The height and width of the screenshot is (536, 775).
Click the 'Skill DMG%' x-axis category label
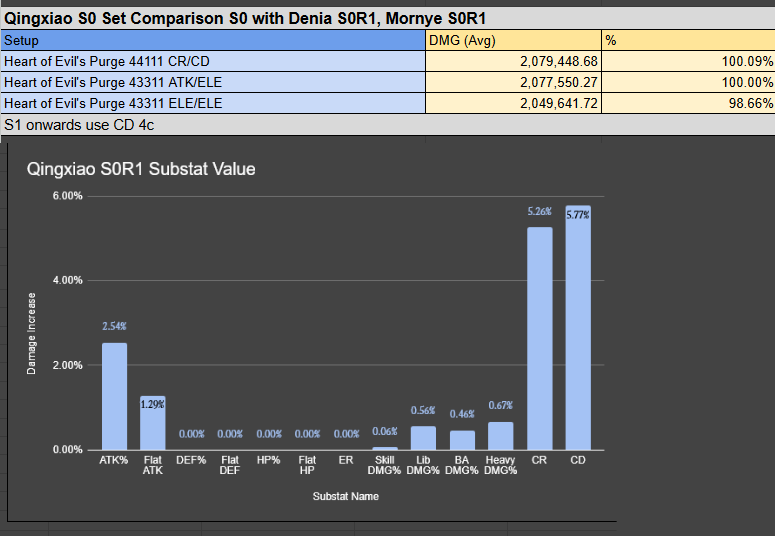tap(385, 465)
